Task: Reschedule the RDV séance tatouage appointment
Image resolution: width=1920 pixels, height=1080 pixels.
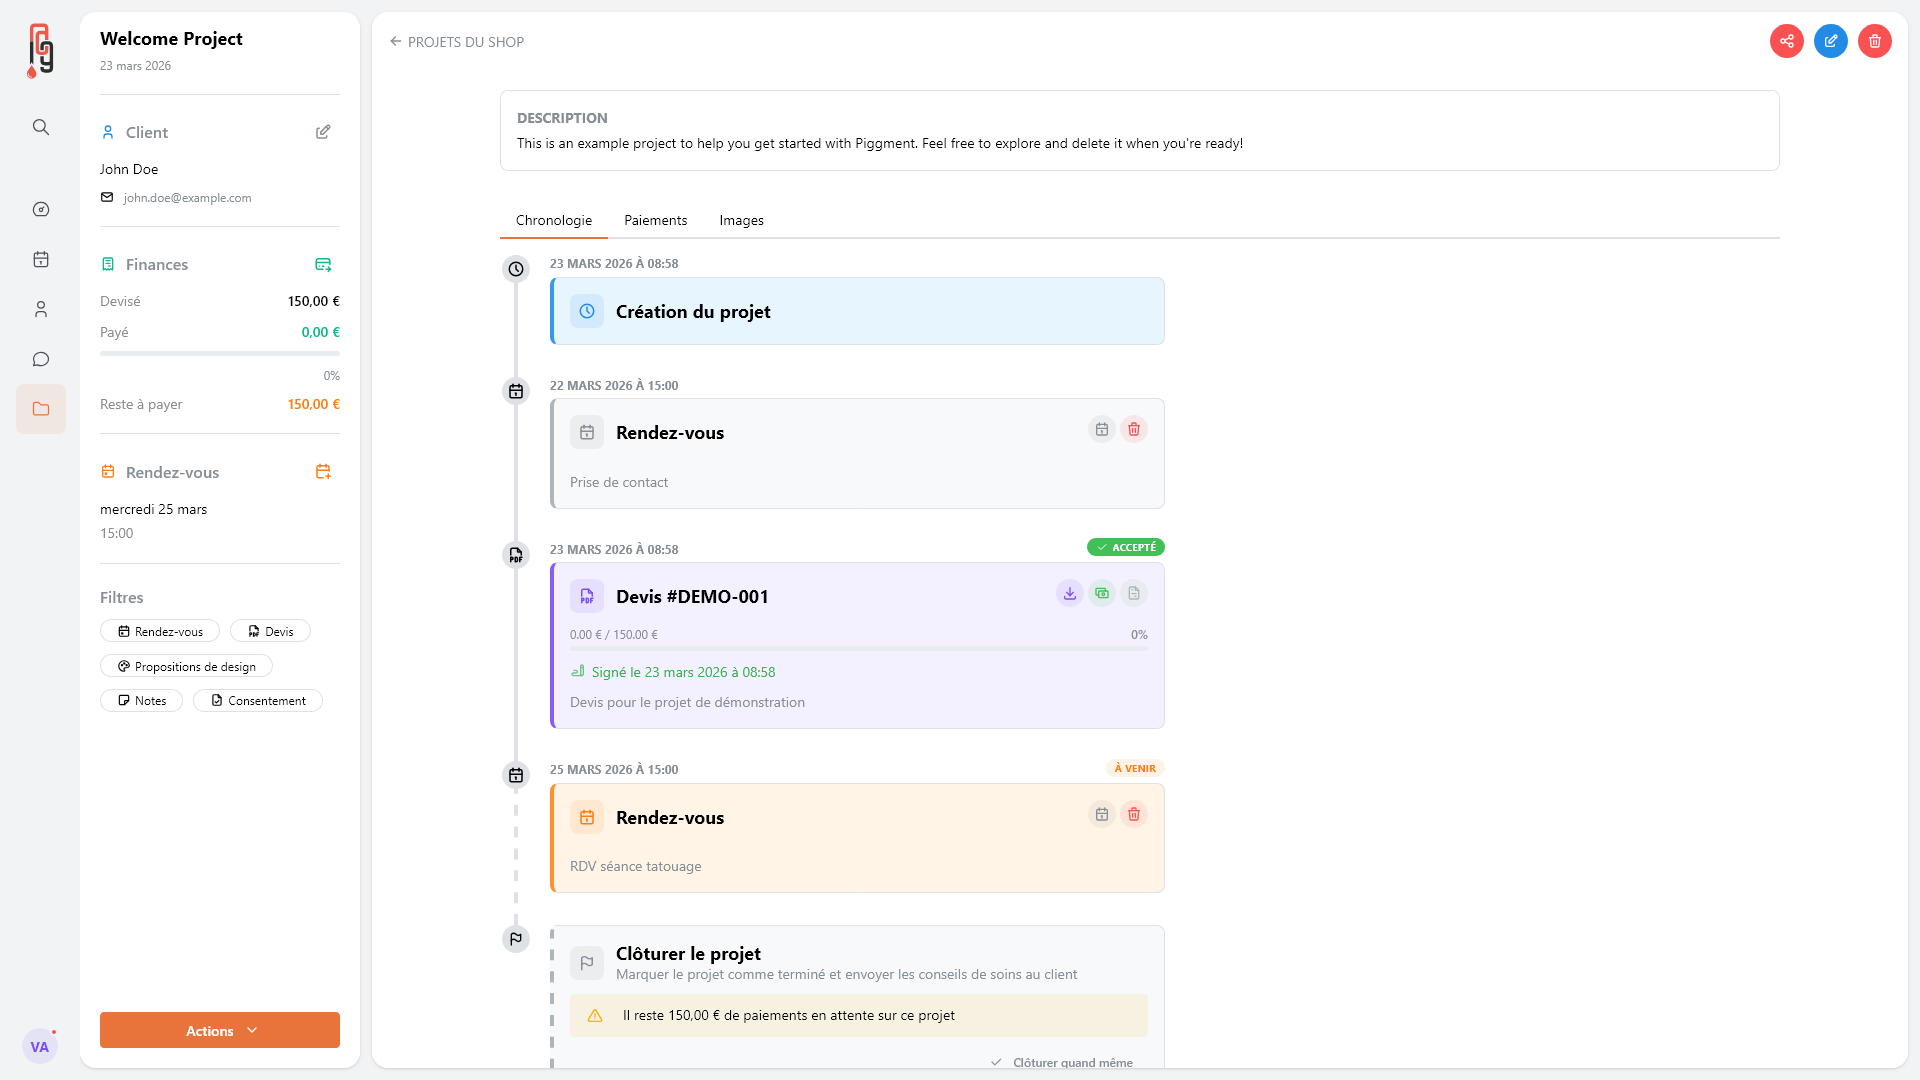Action: (x=1101, y=814)
